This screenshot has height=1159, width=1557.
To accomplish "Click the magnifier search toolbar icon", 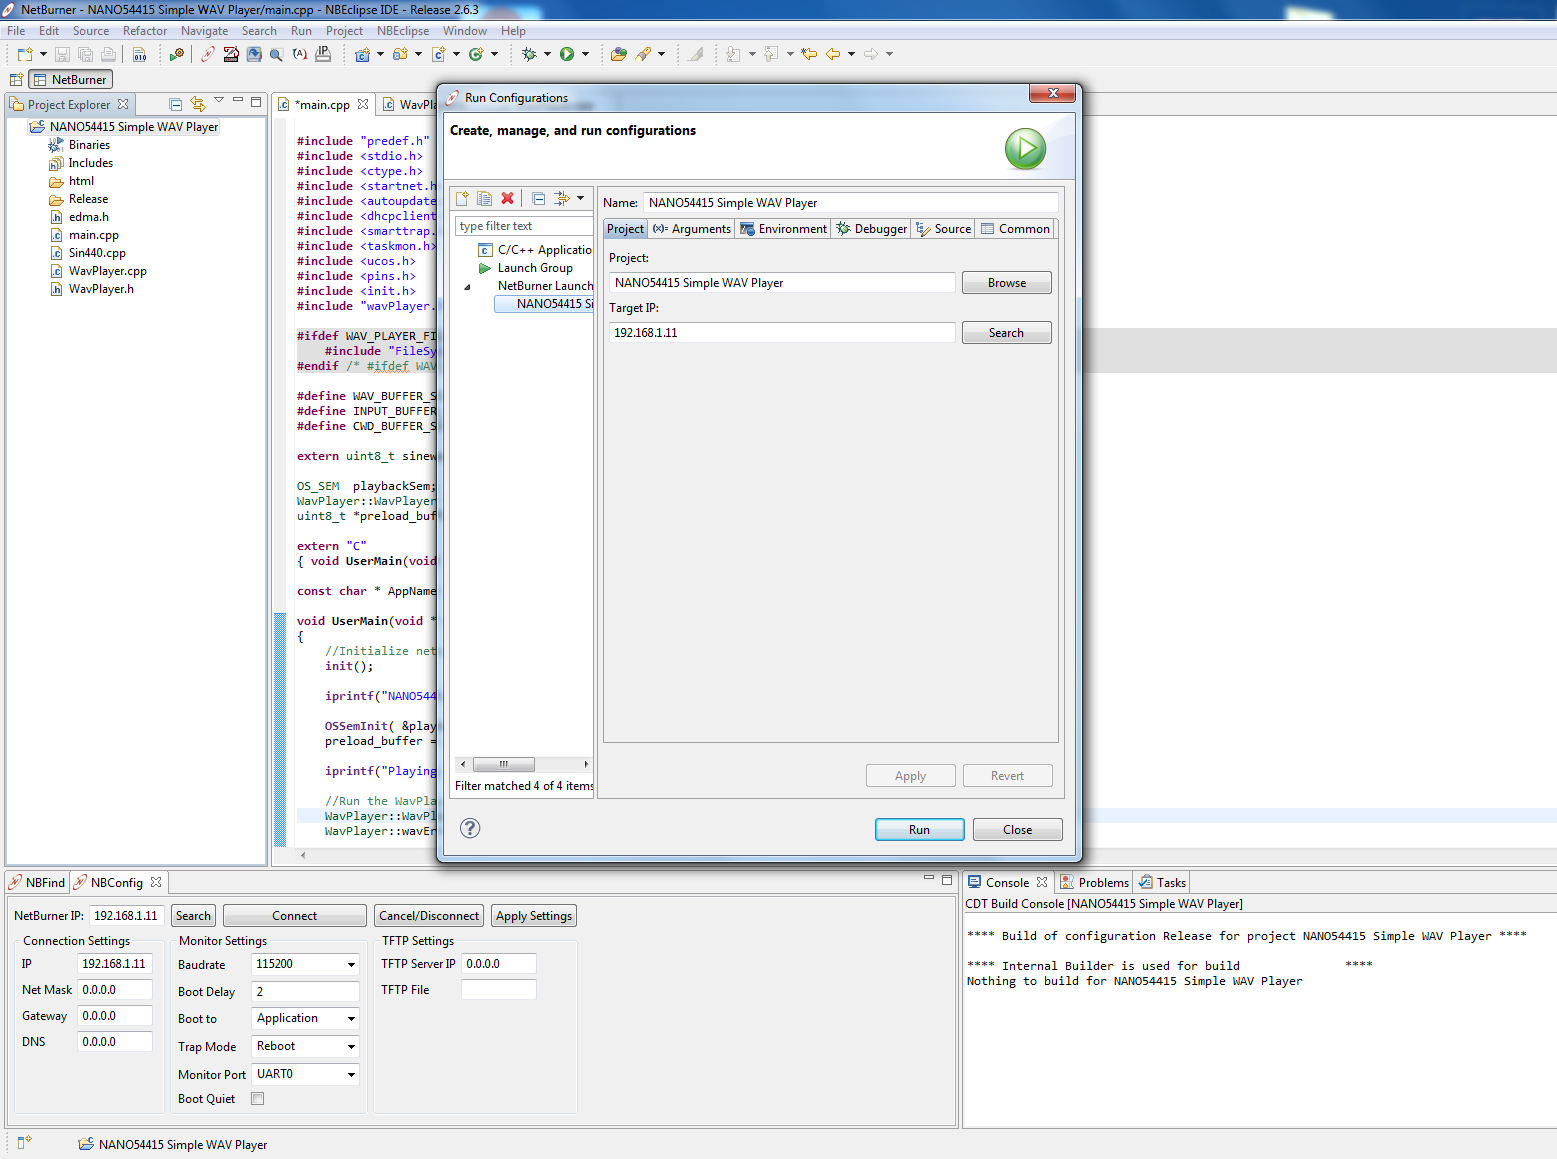I will click(x=277, y=54).
